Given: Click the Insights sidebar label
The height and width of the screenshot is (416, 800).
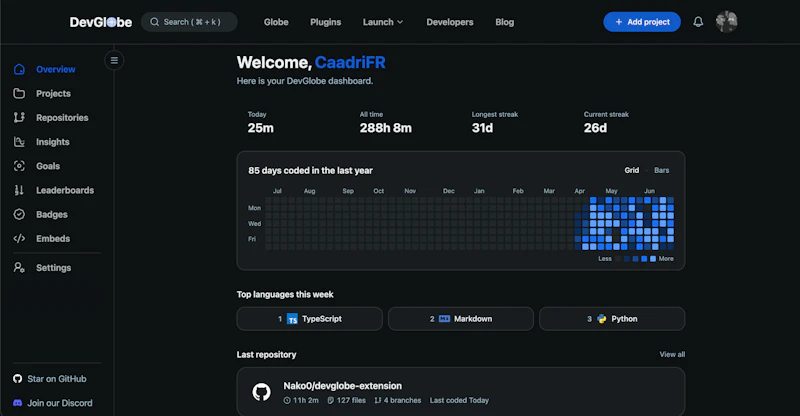Looking at the screenshot, I should pyautogui.click(x=53, y=142).
